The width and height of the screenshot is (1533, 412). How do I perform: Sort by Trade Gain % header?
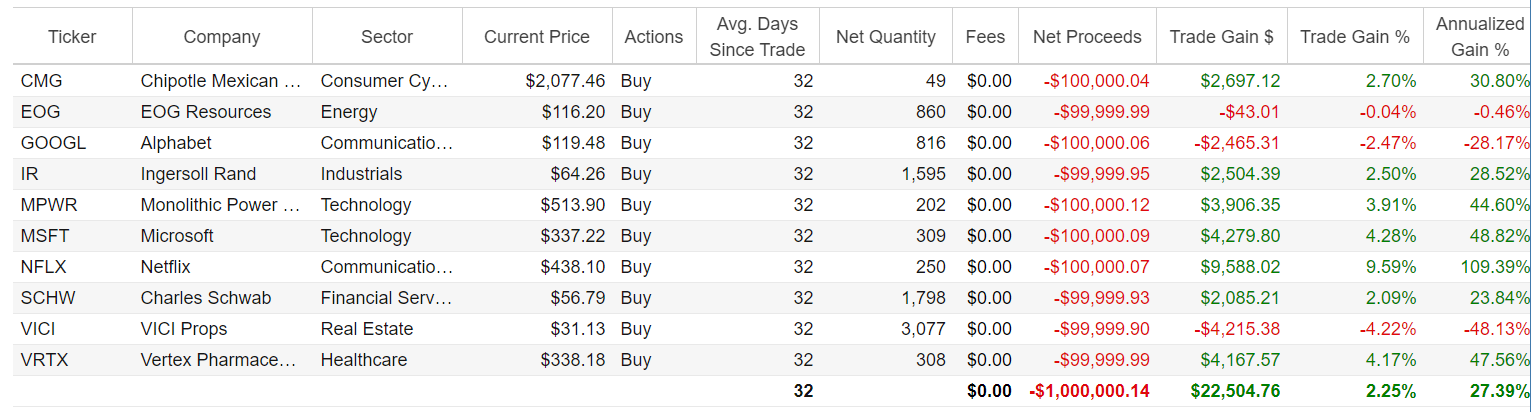click(x=1355, y=37)
